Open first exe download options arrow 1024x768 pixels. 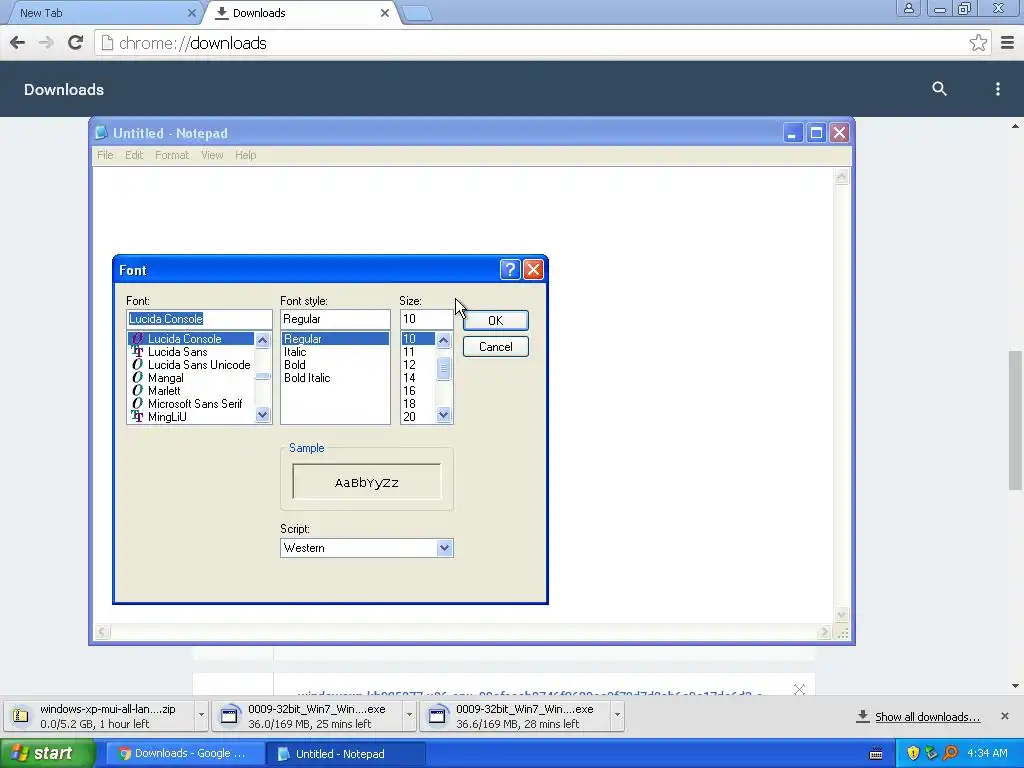coord(409,716)
